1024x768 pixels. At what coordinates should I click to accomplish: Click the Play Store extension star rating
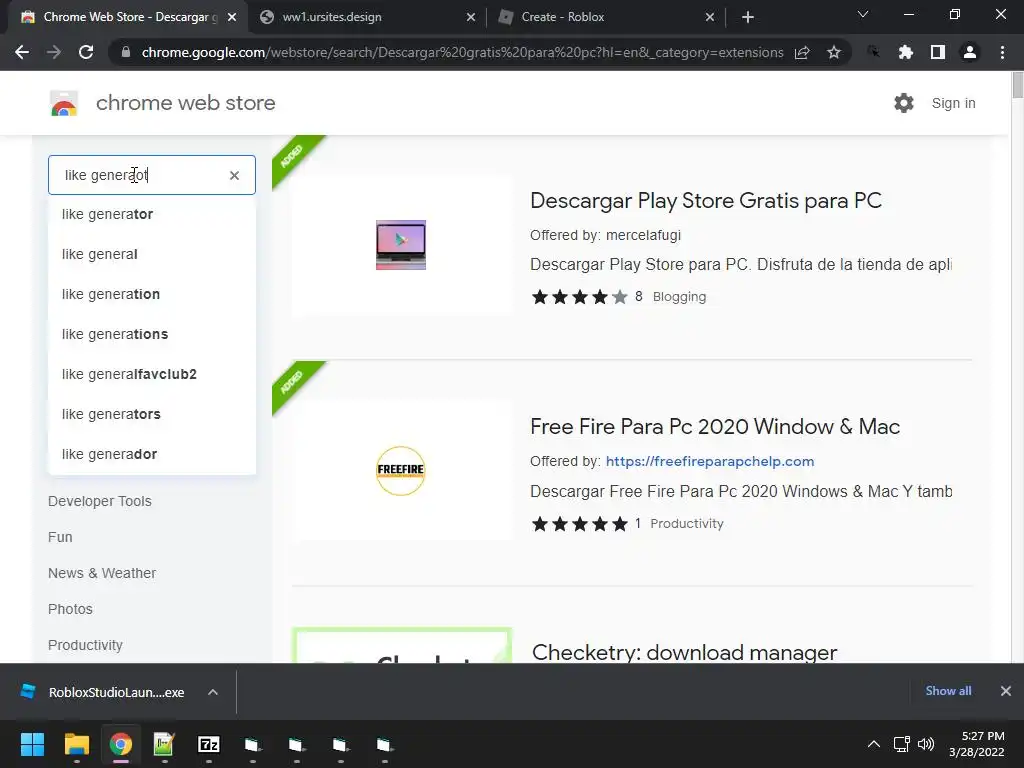[579, 297]
